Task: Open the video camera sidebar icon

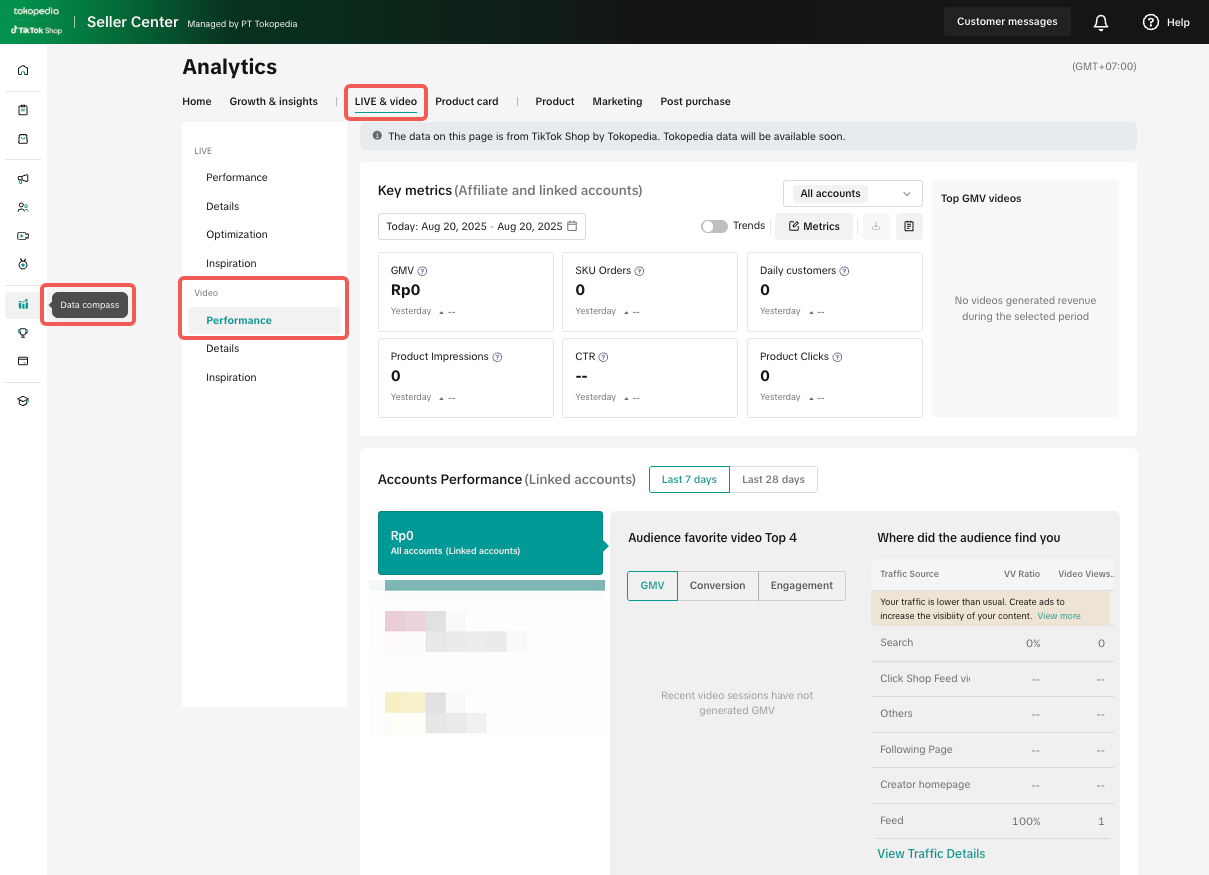Action: (x=23, y=236)
